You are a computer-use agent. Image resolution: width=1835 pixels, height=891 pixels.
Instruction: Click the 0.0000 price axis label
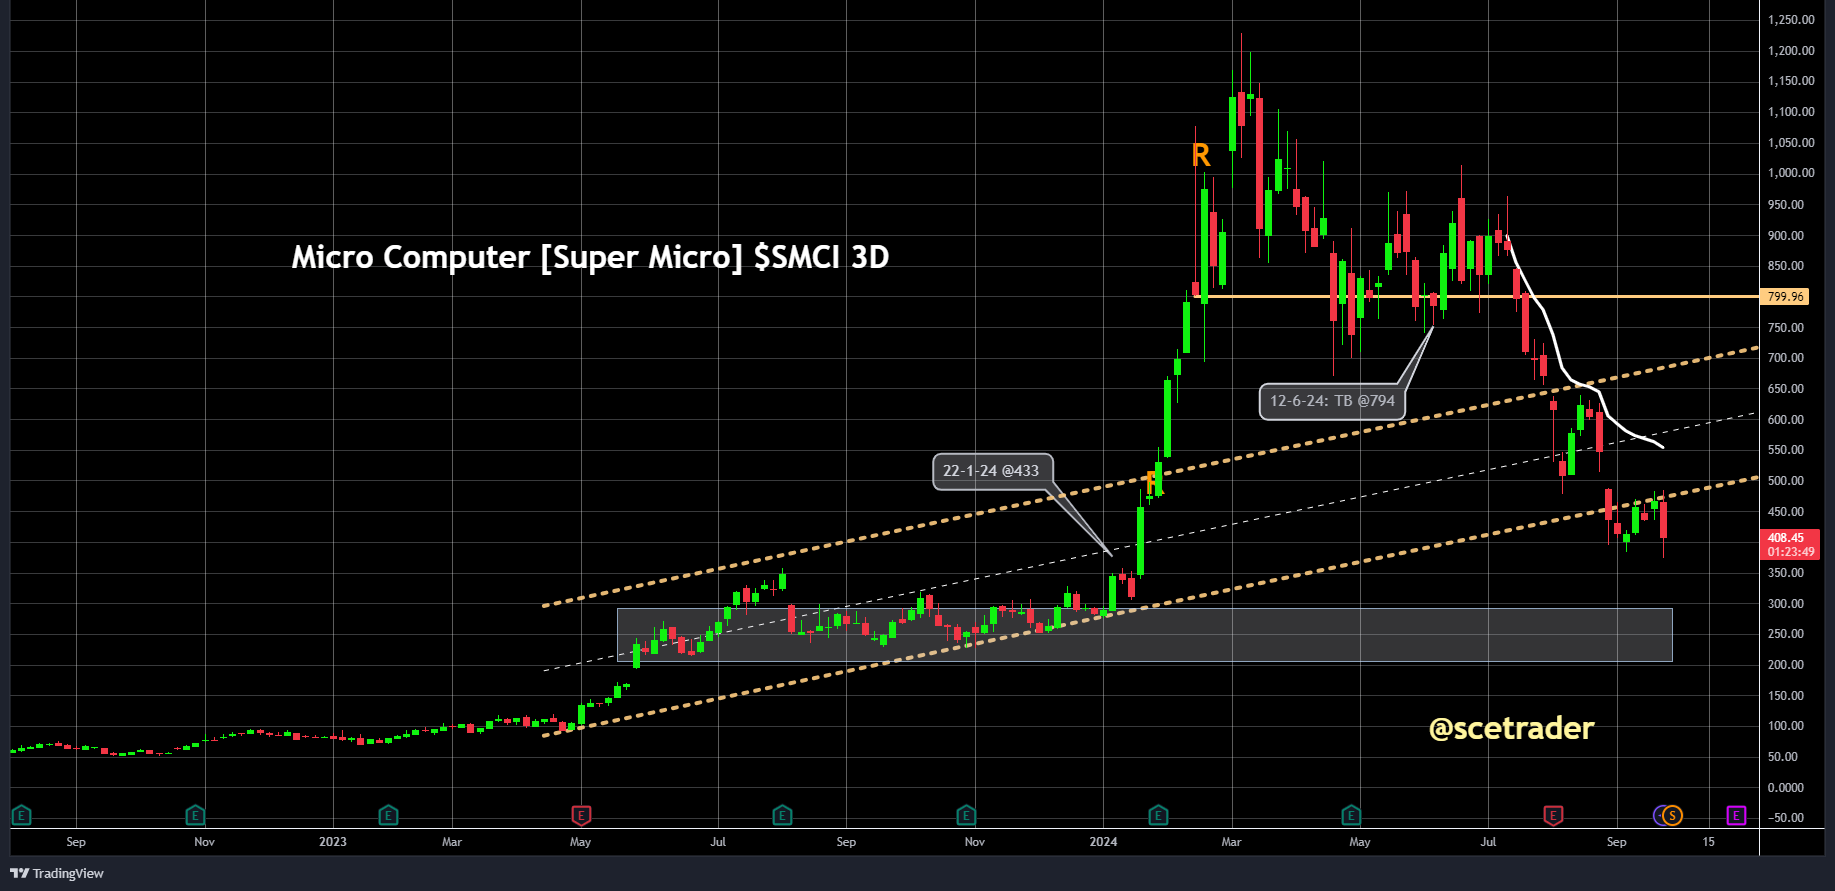coord(1786,788)
